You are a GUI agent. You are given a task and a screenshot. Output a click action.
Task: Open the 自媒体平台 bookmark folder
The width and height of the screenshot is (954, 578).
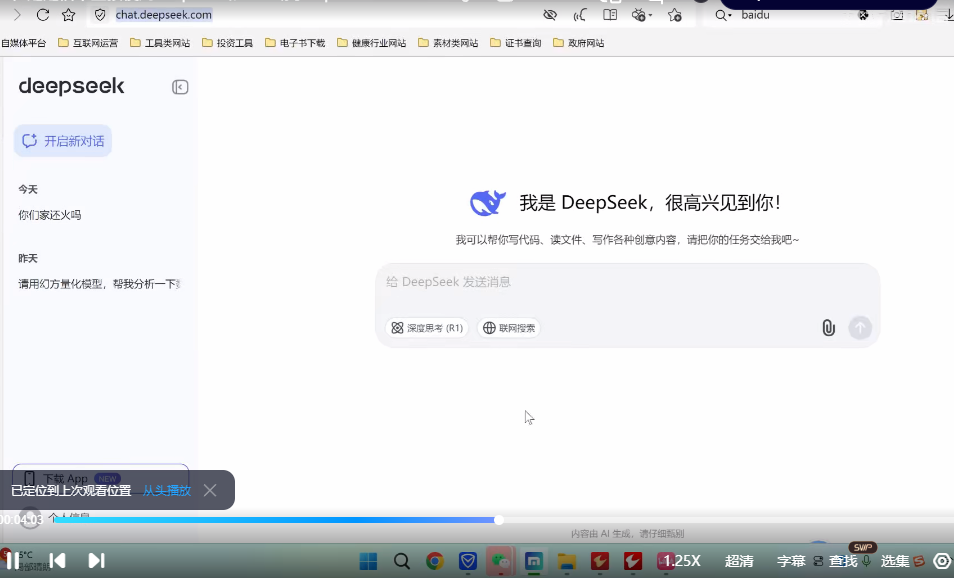tap(23, 43)
